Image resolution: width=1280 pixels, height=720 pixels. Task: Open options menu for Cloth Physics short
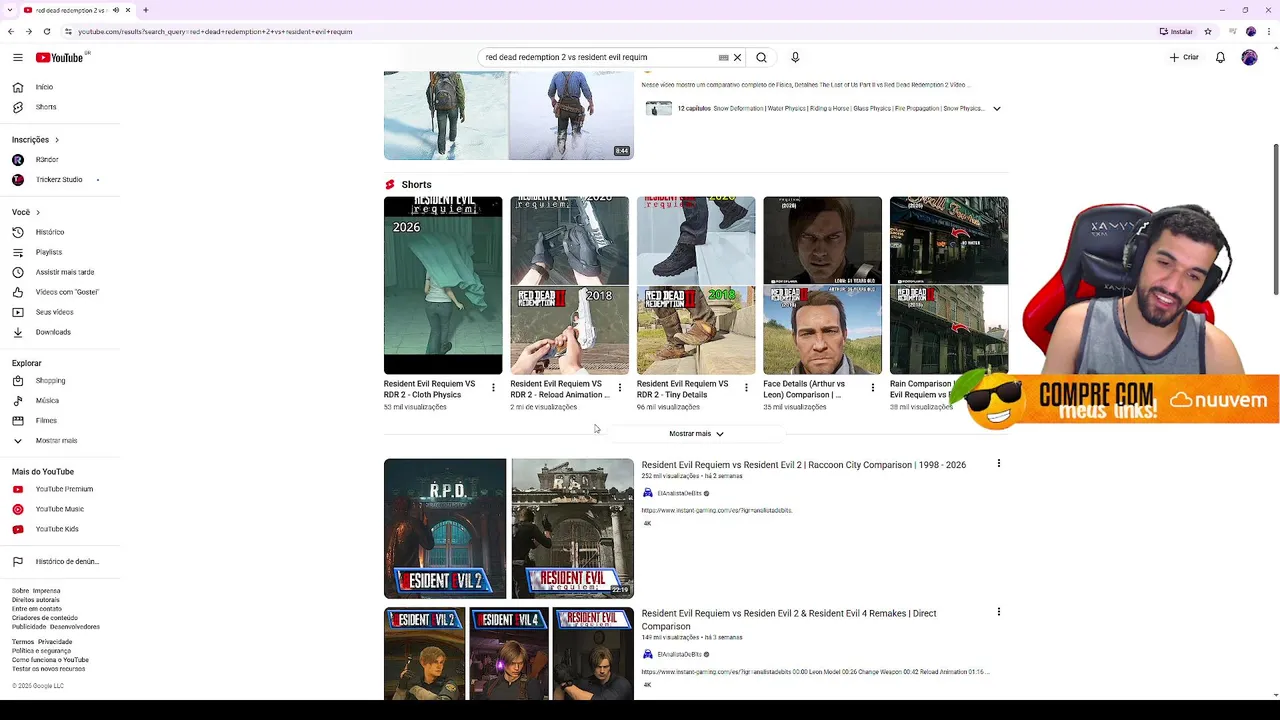493,388
